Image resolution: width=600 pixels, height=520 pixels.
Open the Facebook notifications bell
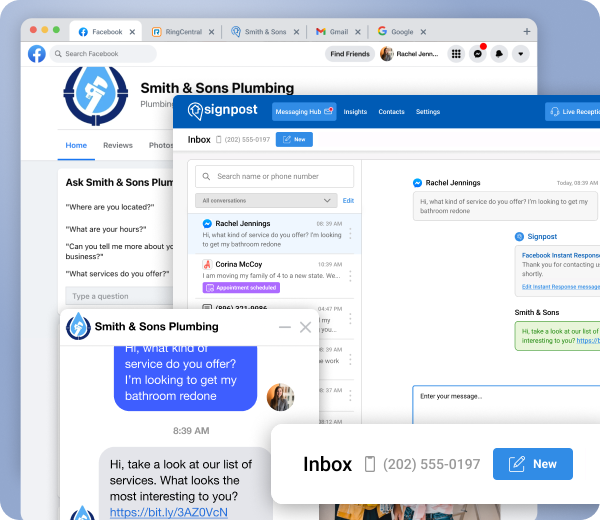pyautogui.click(x=499, y=54)
